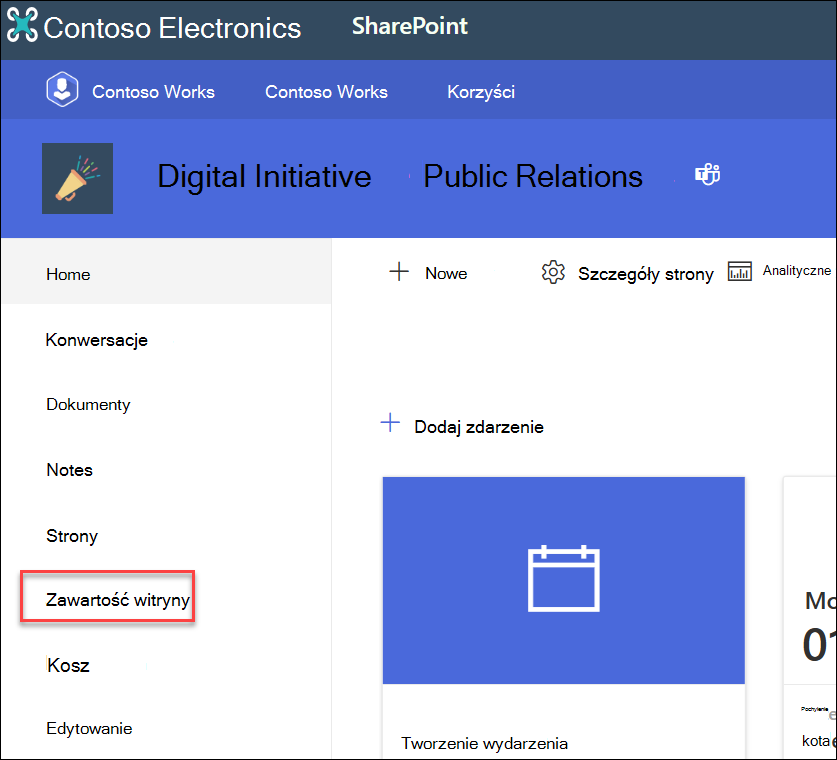
Task: Click the plus icon beside Nowe
Action: [399, 272]
